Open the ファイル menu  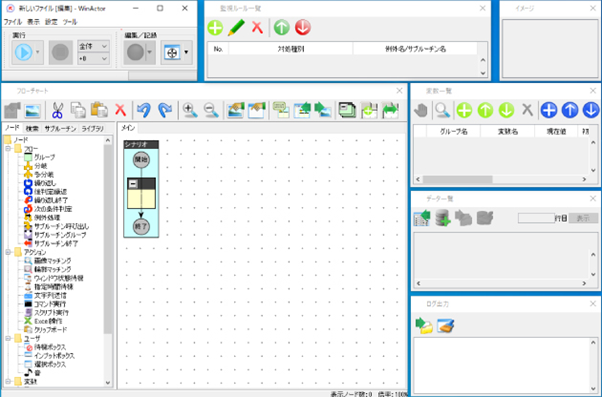(x=13, y=22)
